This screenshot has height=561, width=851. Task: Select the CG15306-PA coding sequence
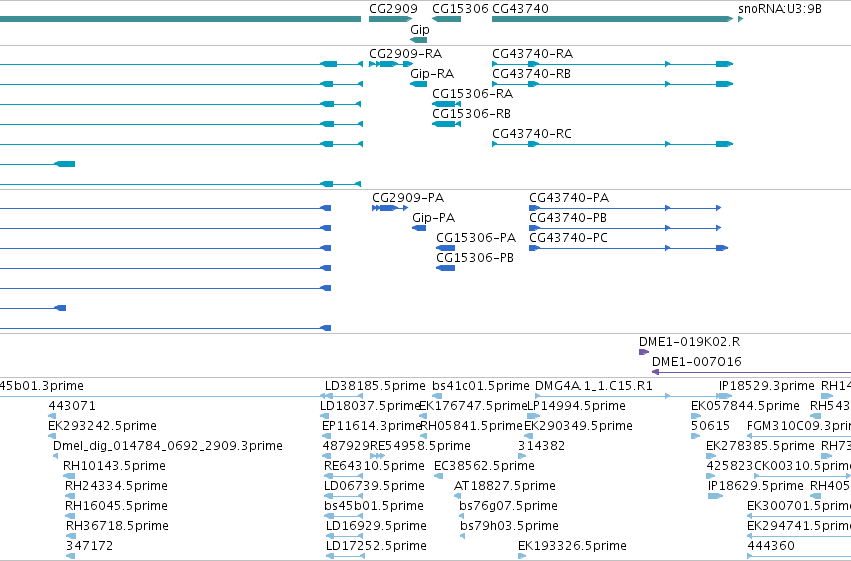coord(475,238)
